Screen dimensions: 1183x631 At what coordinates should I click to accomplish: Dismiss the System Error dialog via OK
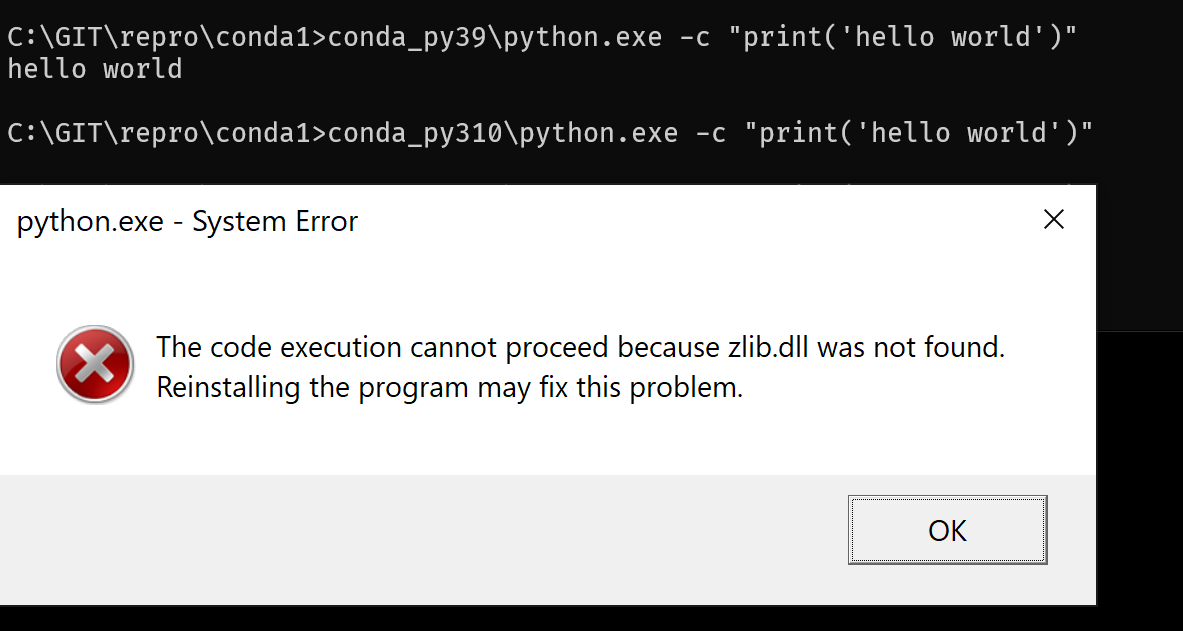946,530
